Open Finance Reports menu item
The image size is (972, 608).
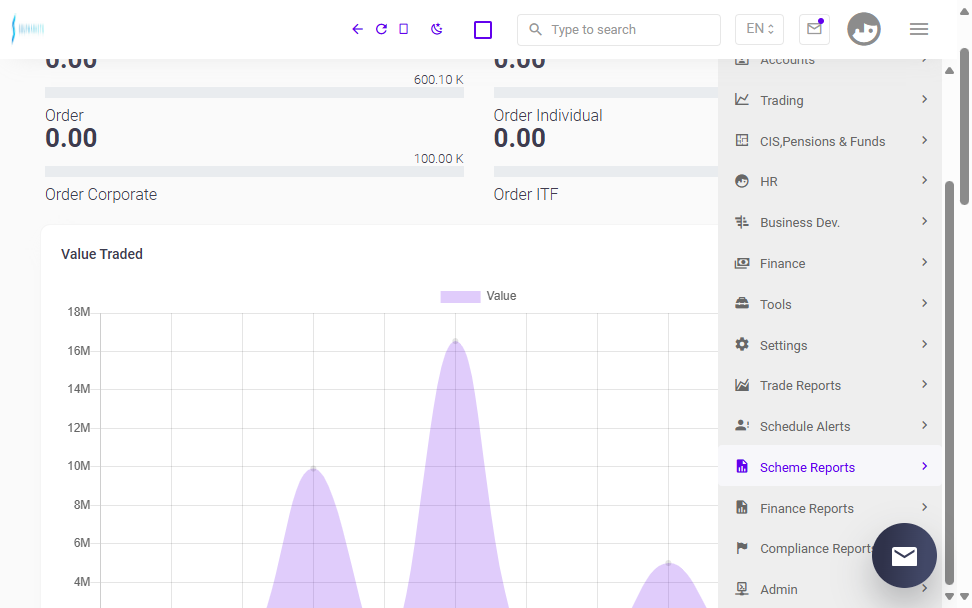[830, 508]
